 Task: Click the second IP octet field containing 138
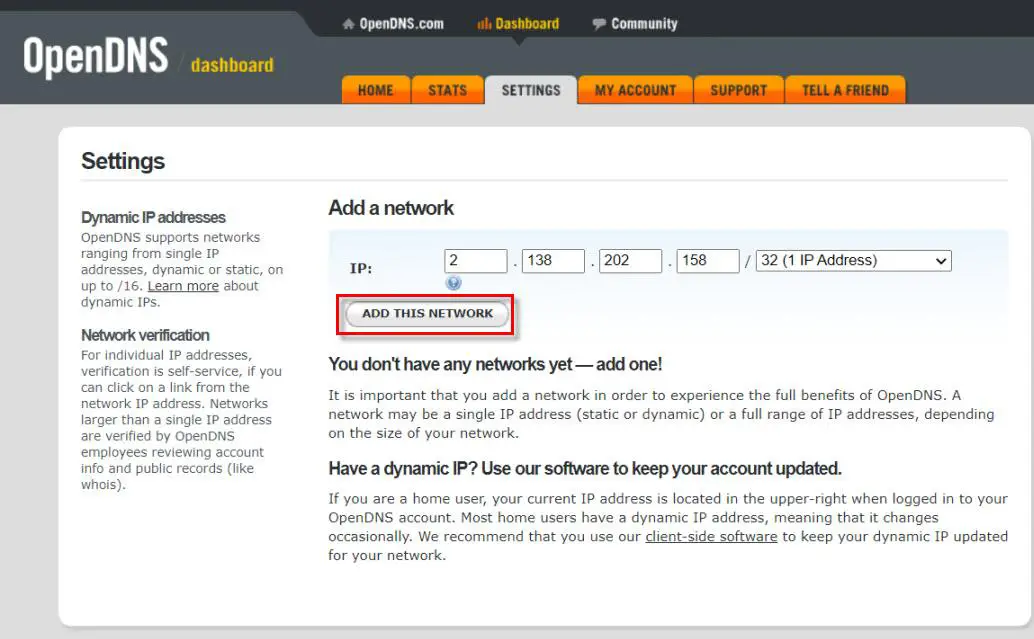tap(553, 260)
